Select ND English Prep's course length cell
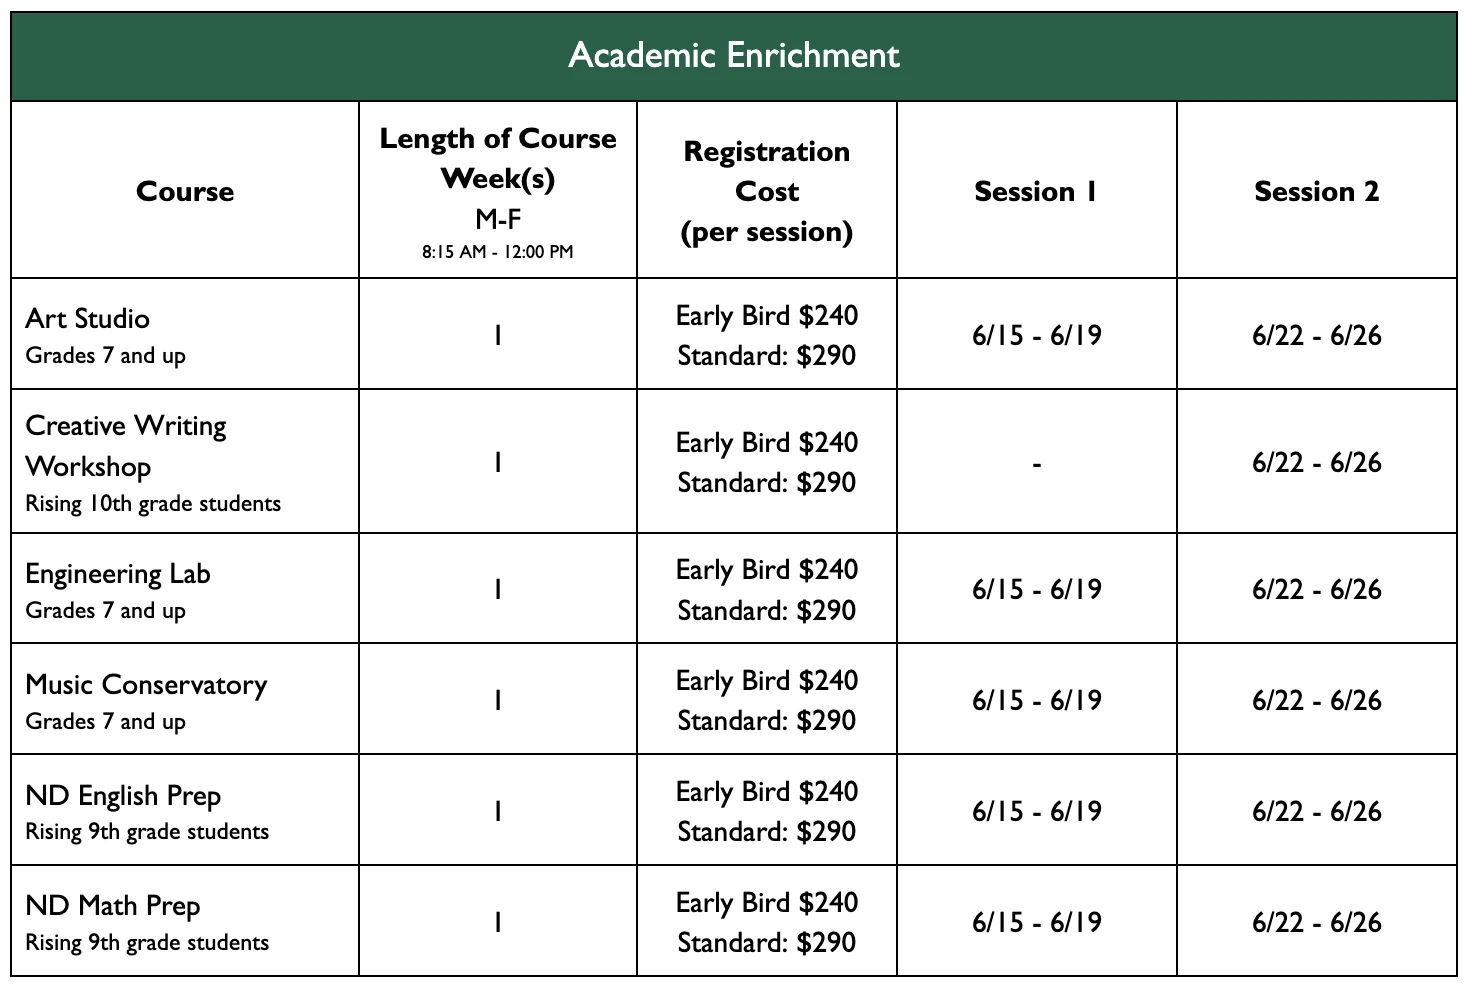 coord(498,811)
